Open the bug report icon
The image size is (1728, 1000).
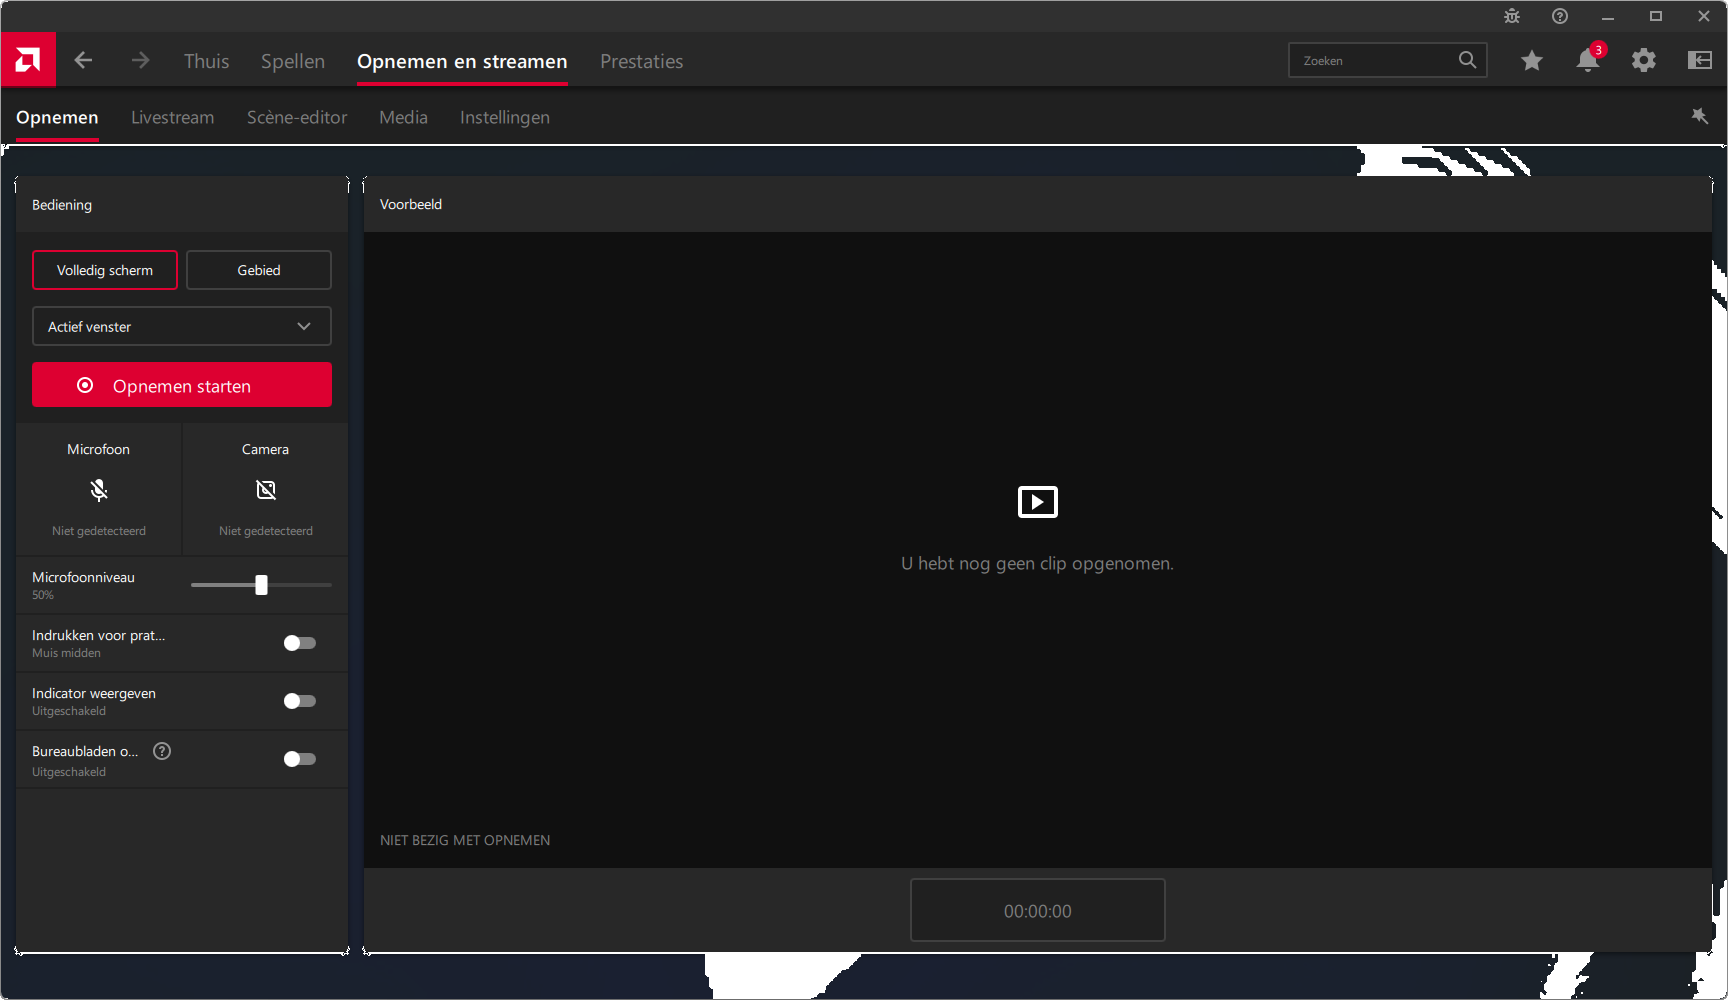click(x=1512, y=16)
